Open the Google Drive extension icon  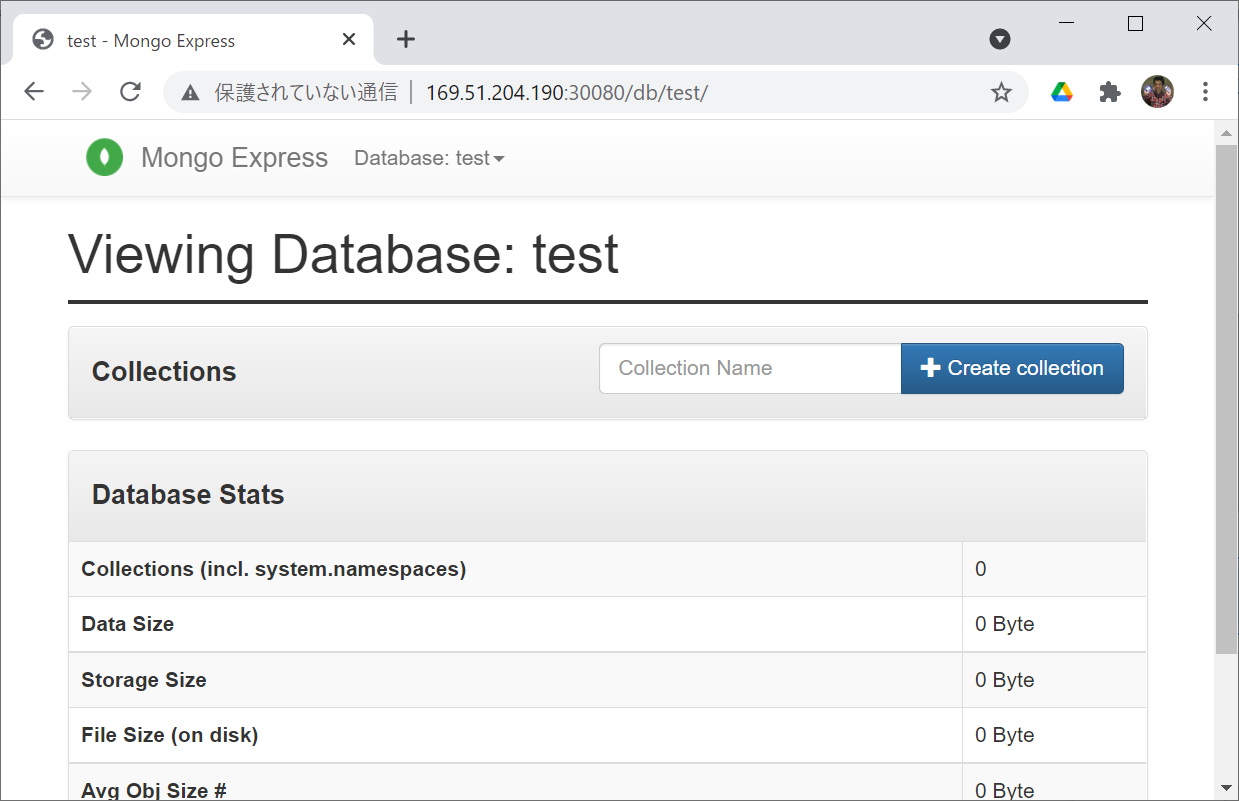1062,92
